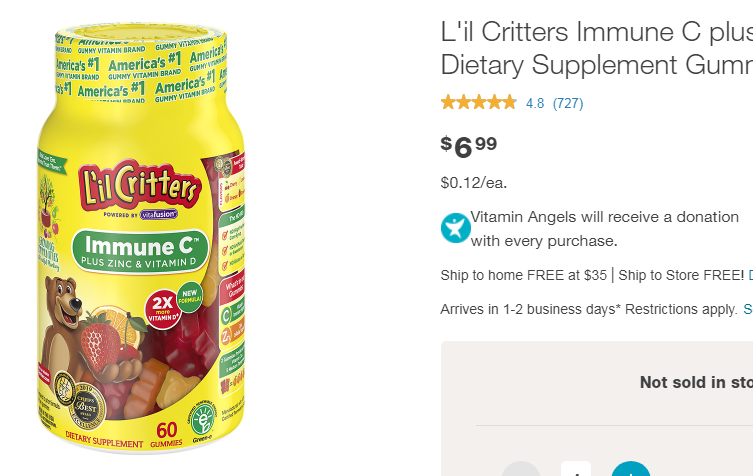
Task: Increase quantity with the teal plus button
Action: click(631, 470)
